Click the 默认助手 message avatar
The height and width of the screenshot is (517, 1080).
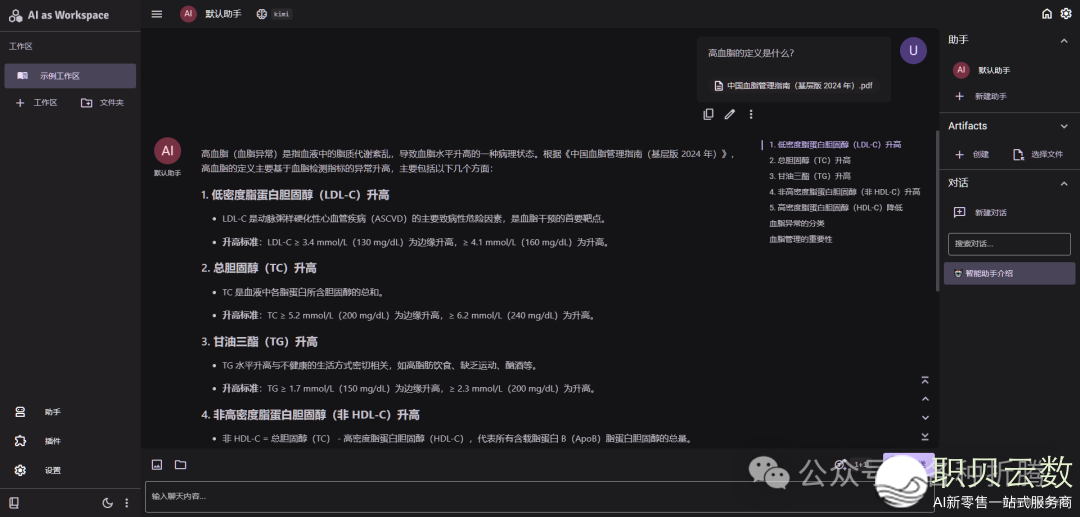coord(167,151)
